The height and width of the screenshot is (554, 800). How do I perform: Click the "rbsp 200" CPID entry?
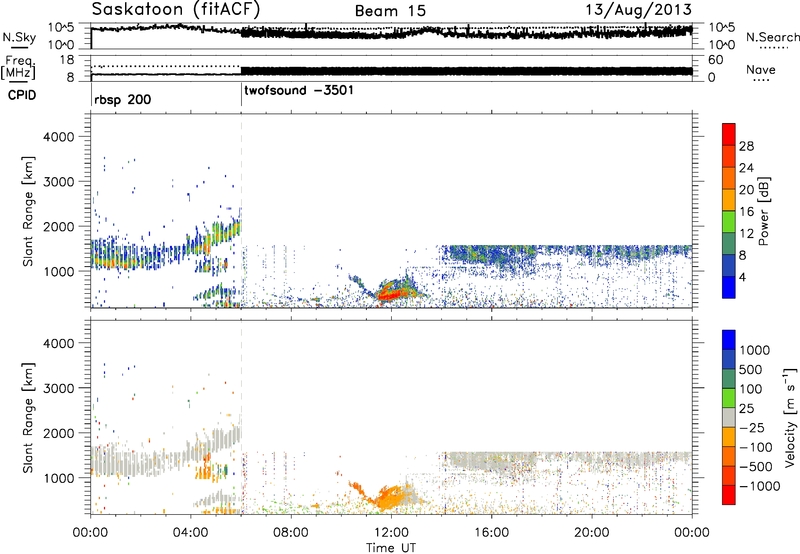tap(122, 99)
